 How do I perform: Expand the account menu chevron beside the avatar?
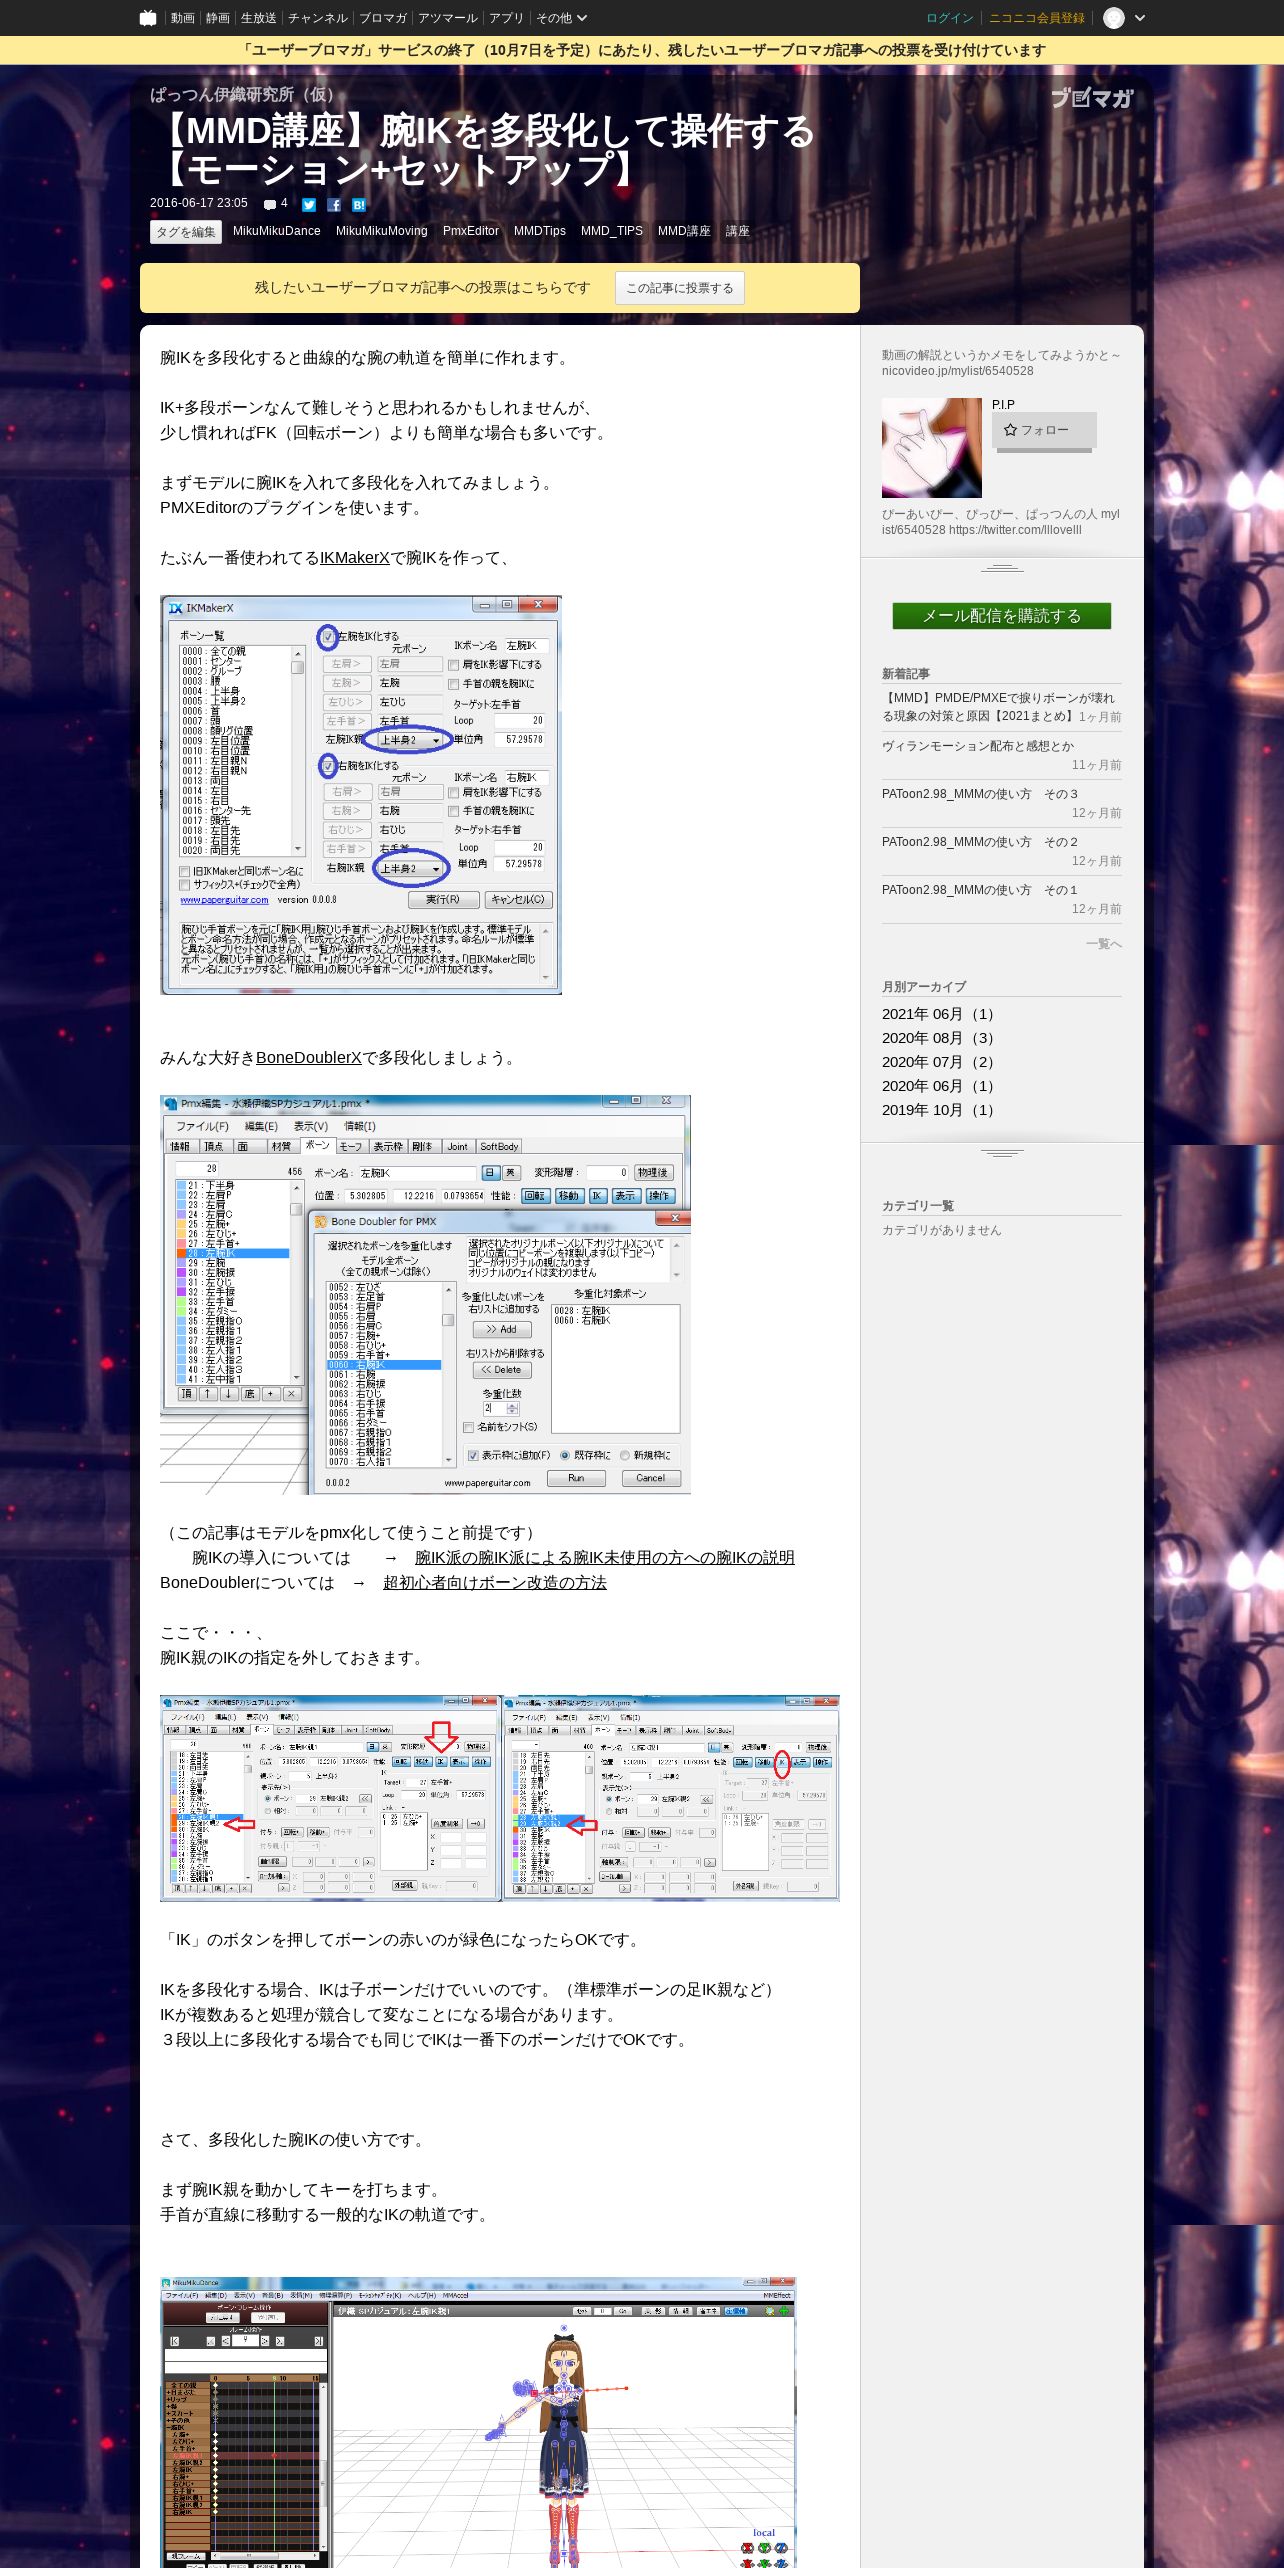click(x=1140, y=18)
